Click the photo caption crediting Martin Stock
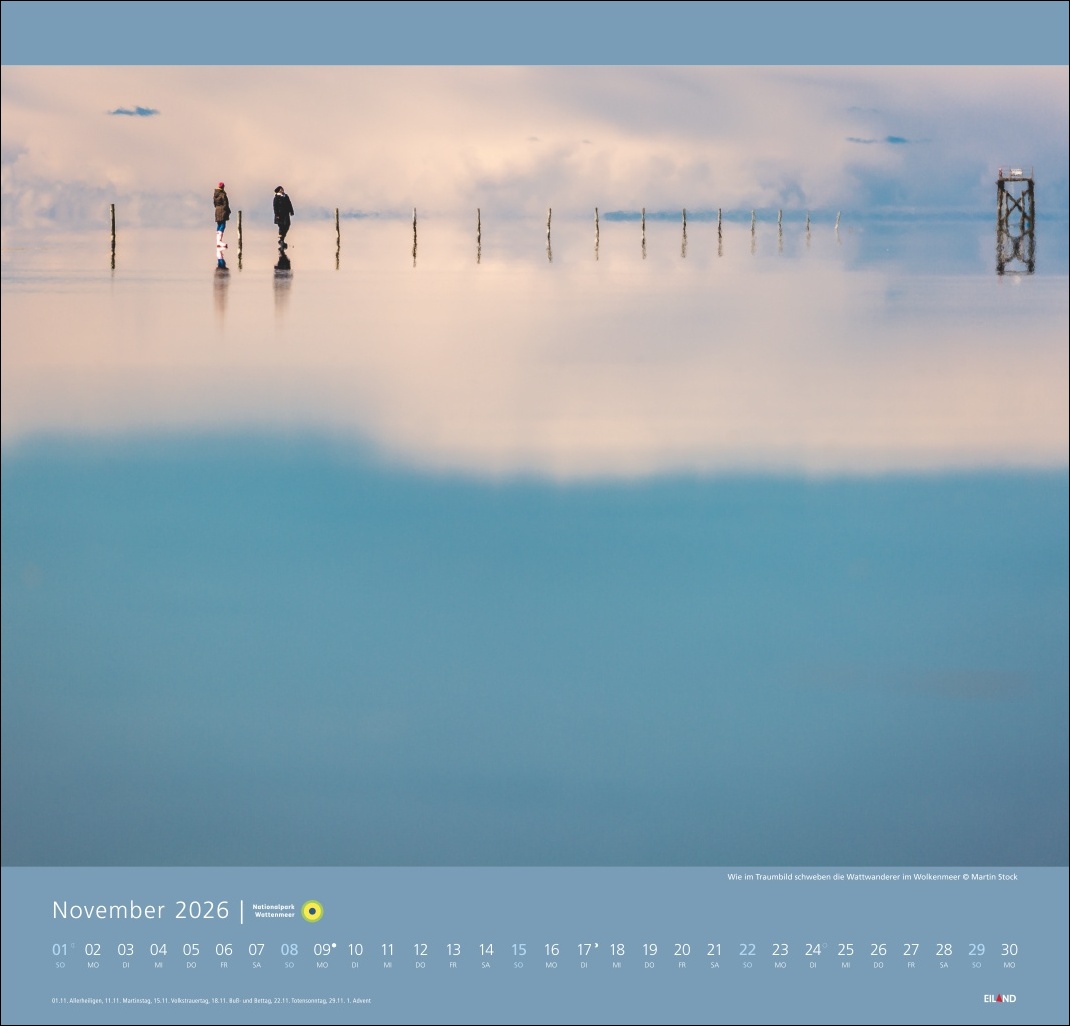Image resolution: width=1070 pixels, height=1026 pixels. pyautogui.click(x=871, y=877)
